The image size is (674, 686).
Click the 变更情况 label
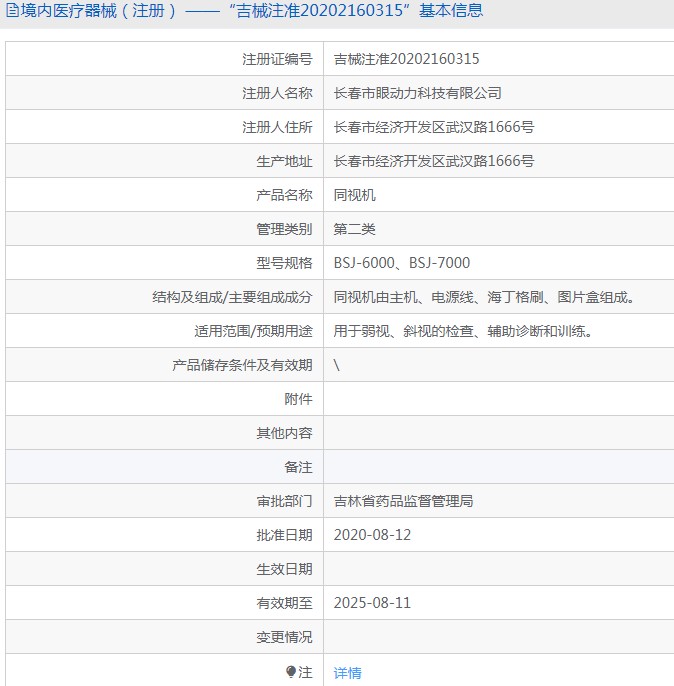coord(284,637)
